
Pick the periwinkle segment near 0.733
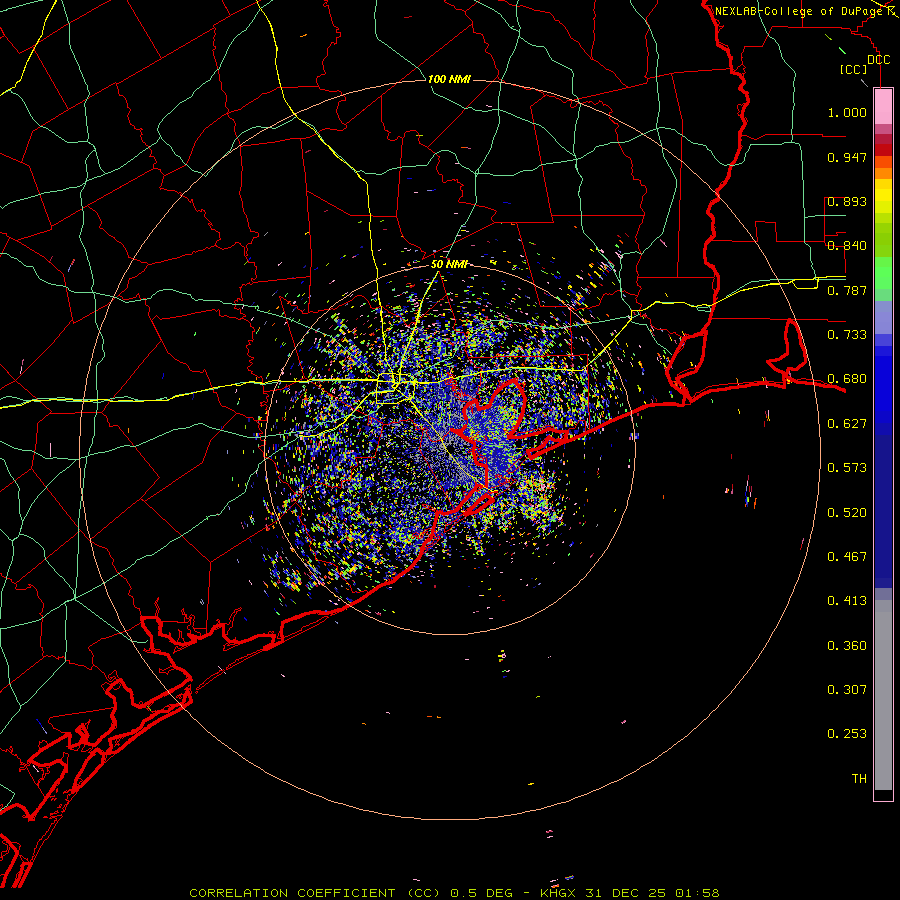coord(883,319)
